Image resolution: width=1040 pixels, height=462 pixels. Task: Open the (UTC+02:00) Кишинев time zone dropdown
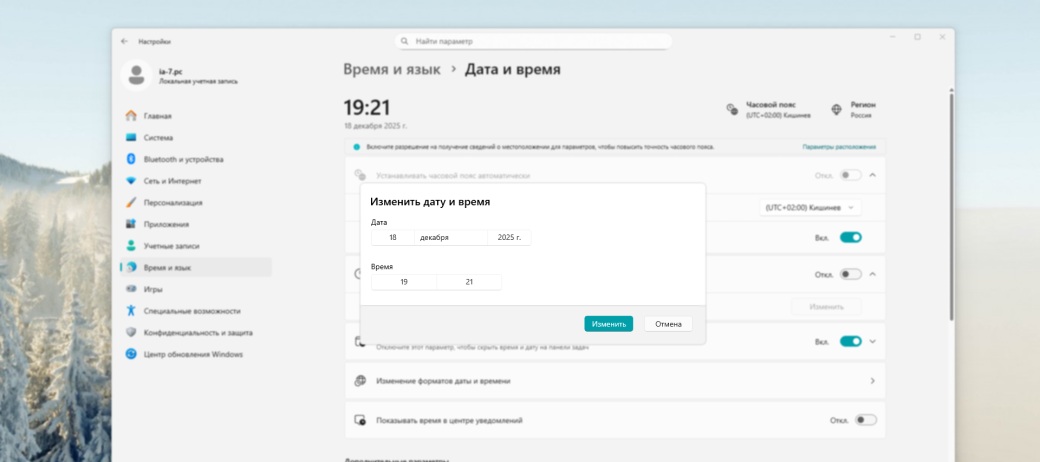(x=809, y=207)
